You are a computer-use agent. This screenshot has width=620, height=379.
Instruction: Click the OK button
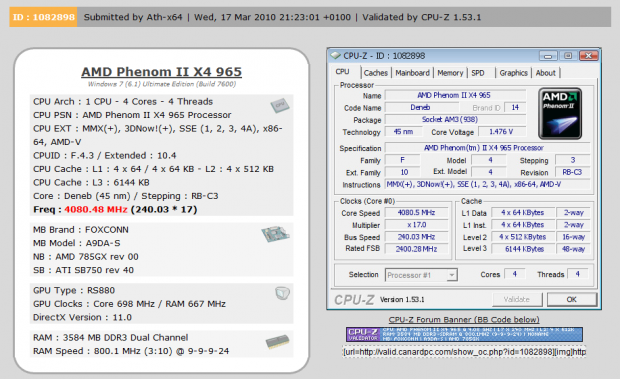(x=571, y=300)
